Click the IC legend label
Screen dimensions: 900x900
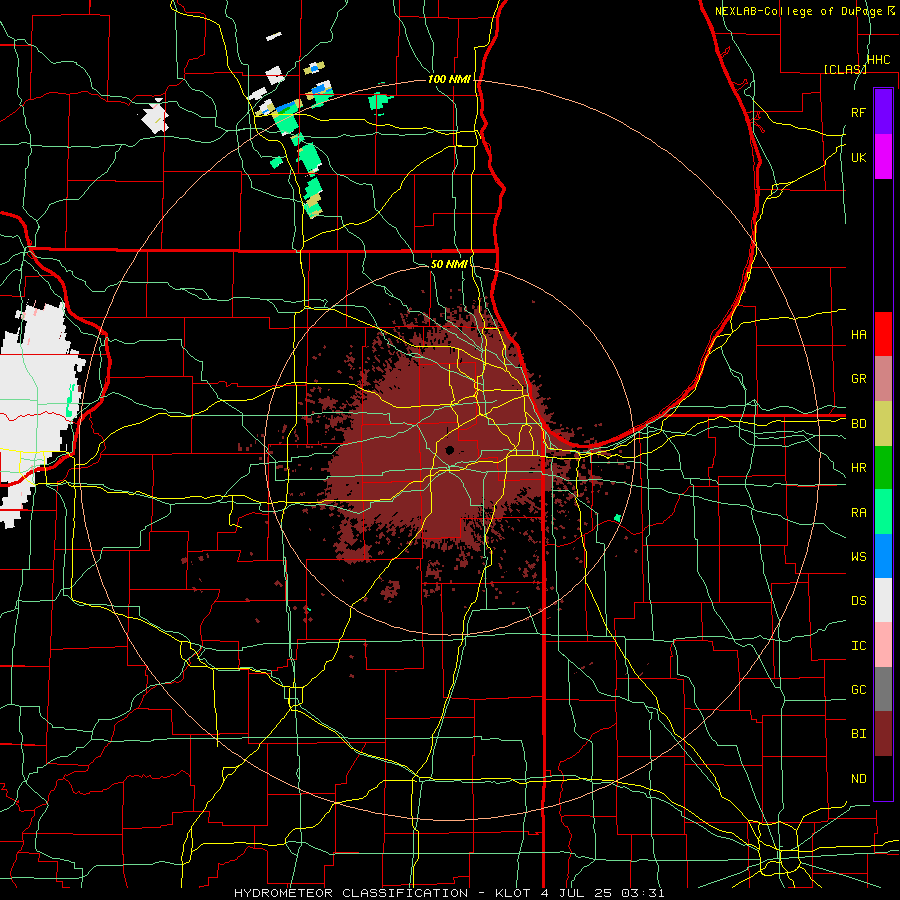point(859,646)
